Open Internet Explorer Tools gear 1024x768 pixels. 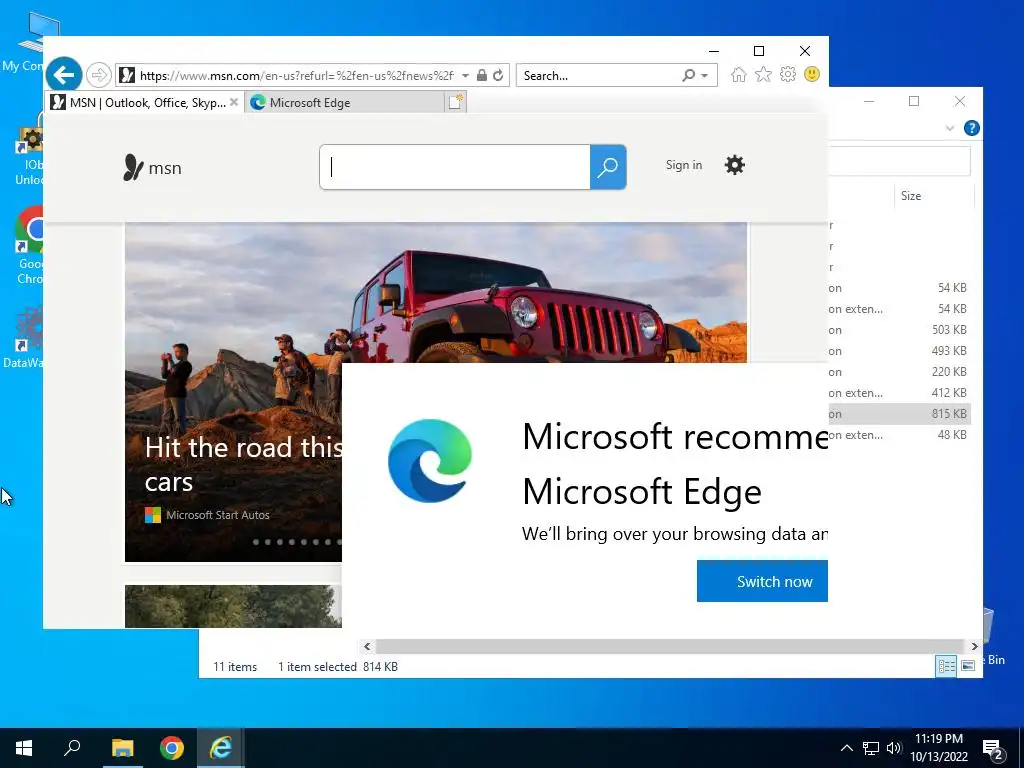click(788, 74)
